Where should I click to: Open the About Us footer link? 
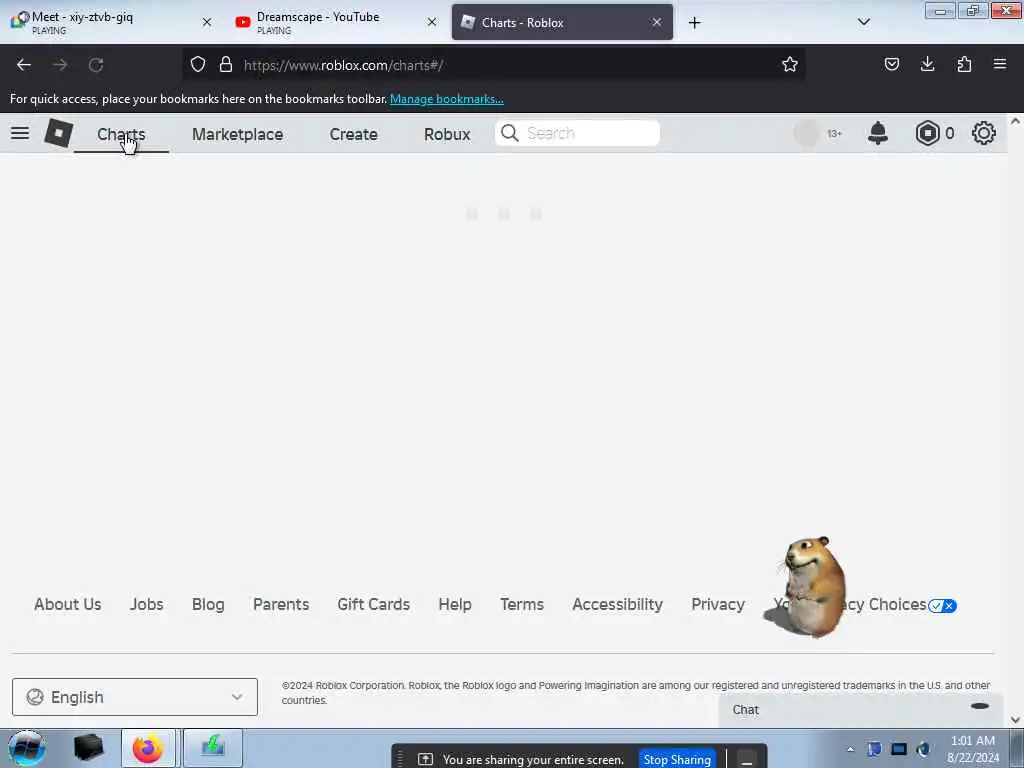68,605
